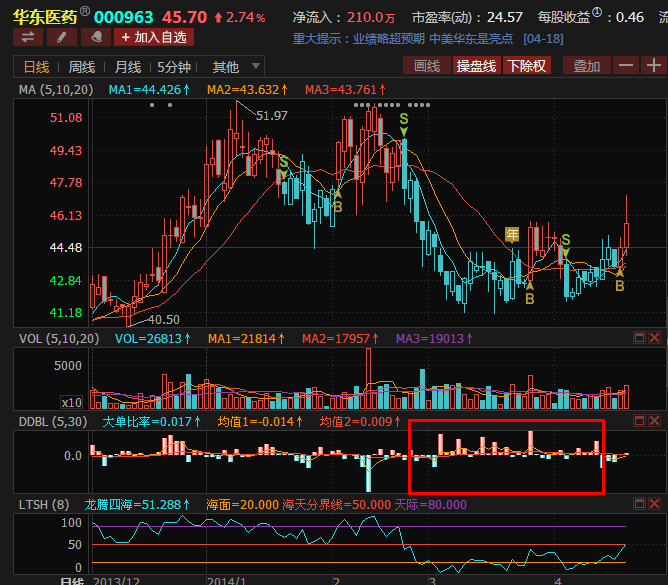Select the pencil drawing tool icon

61,37
